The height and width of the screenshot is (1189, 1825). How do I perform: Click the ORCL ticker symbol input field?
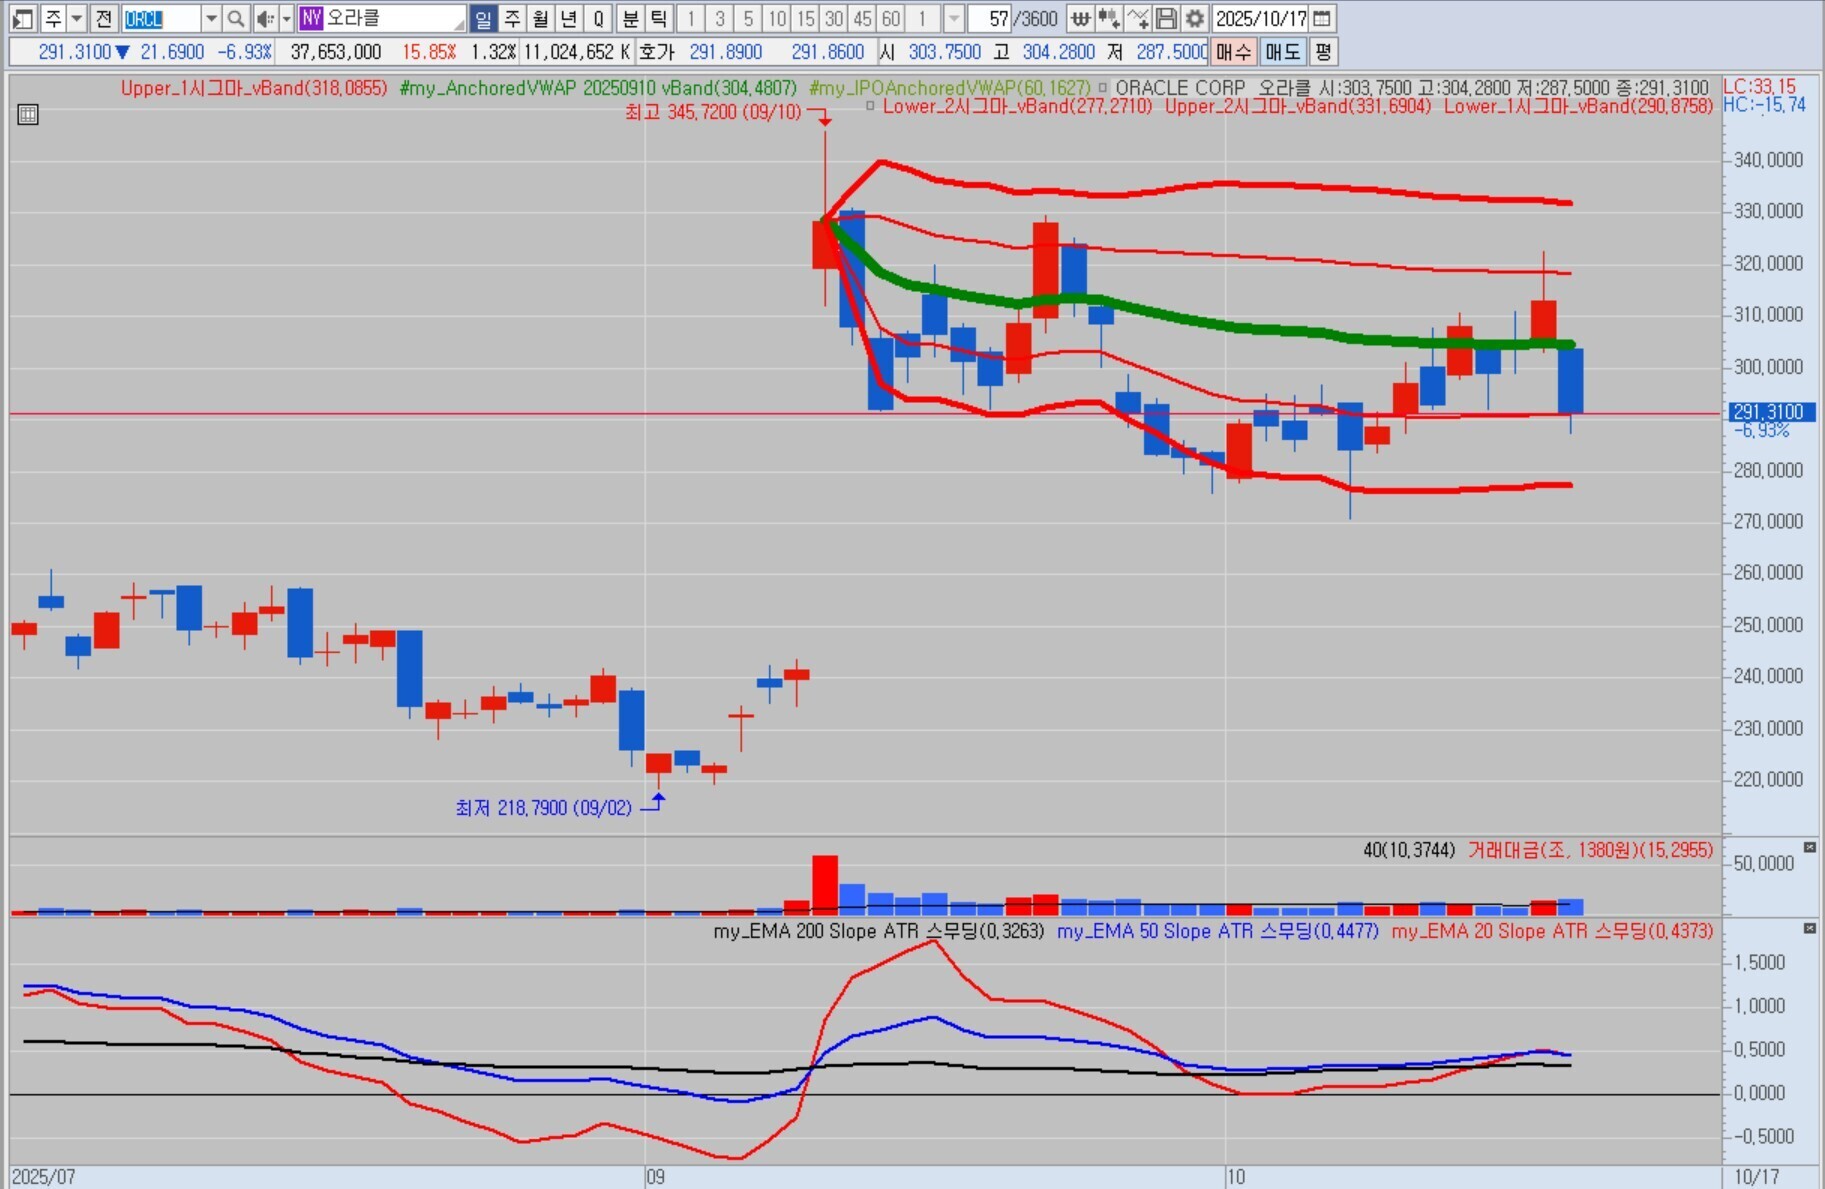[x=160, y=18]
